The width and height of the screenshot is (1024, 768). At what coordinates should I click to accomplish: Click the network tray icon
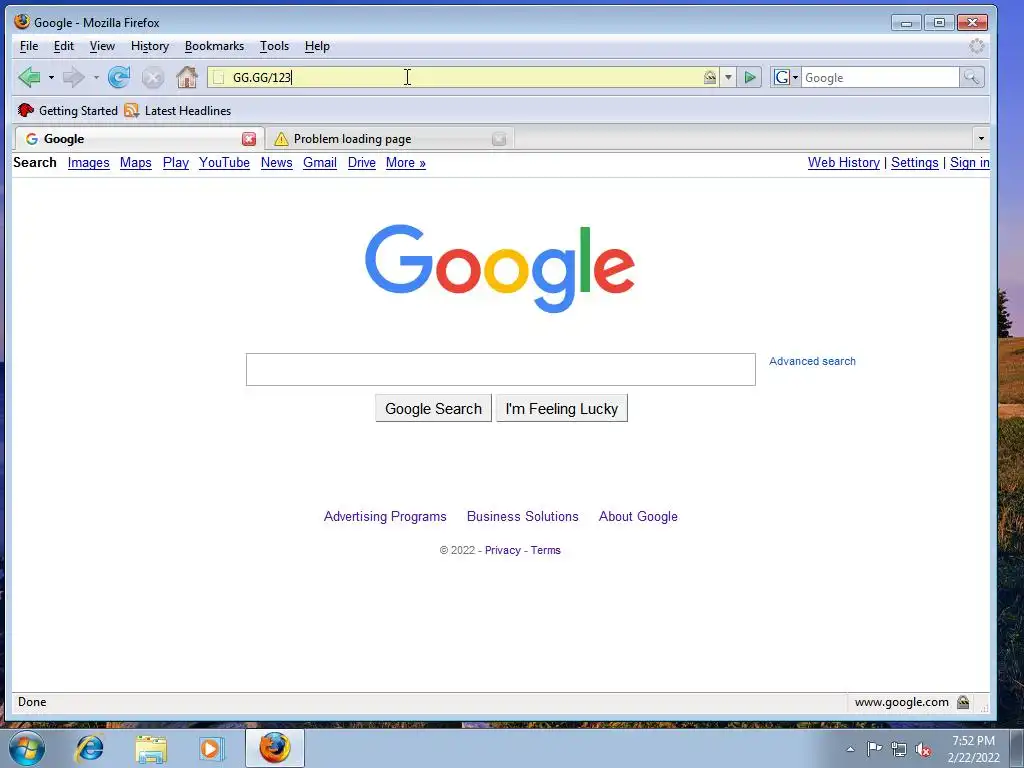coord(899,749)
